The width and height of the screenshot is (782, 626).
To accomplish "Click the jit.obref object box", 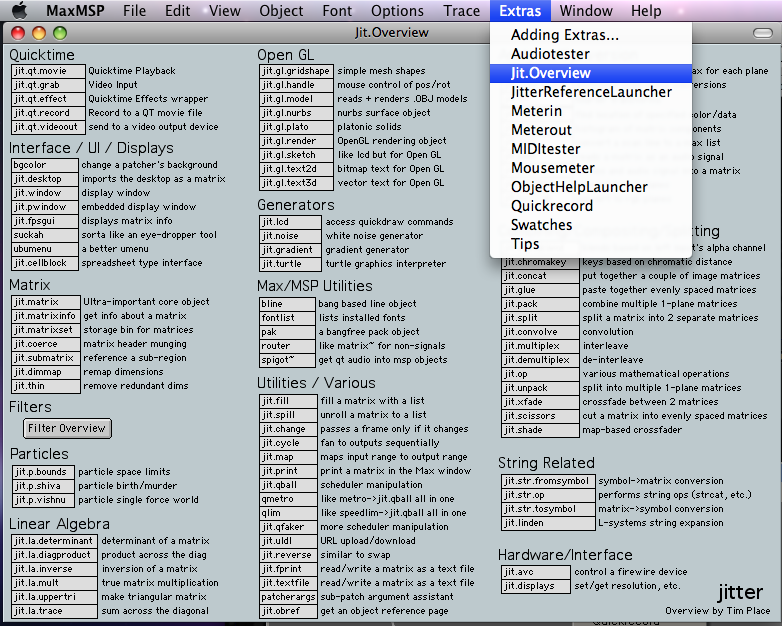I will (x=288, y=611).
